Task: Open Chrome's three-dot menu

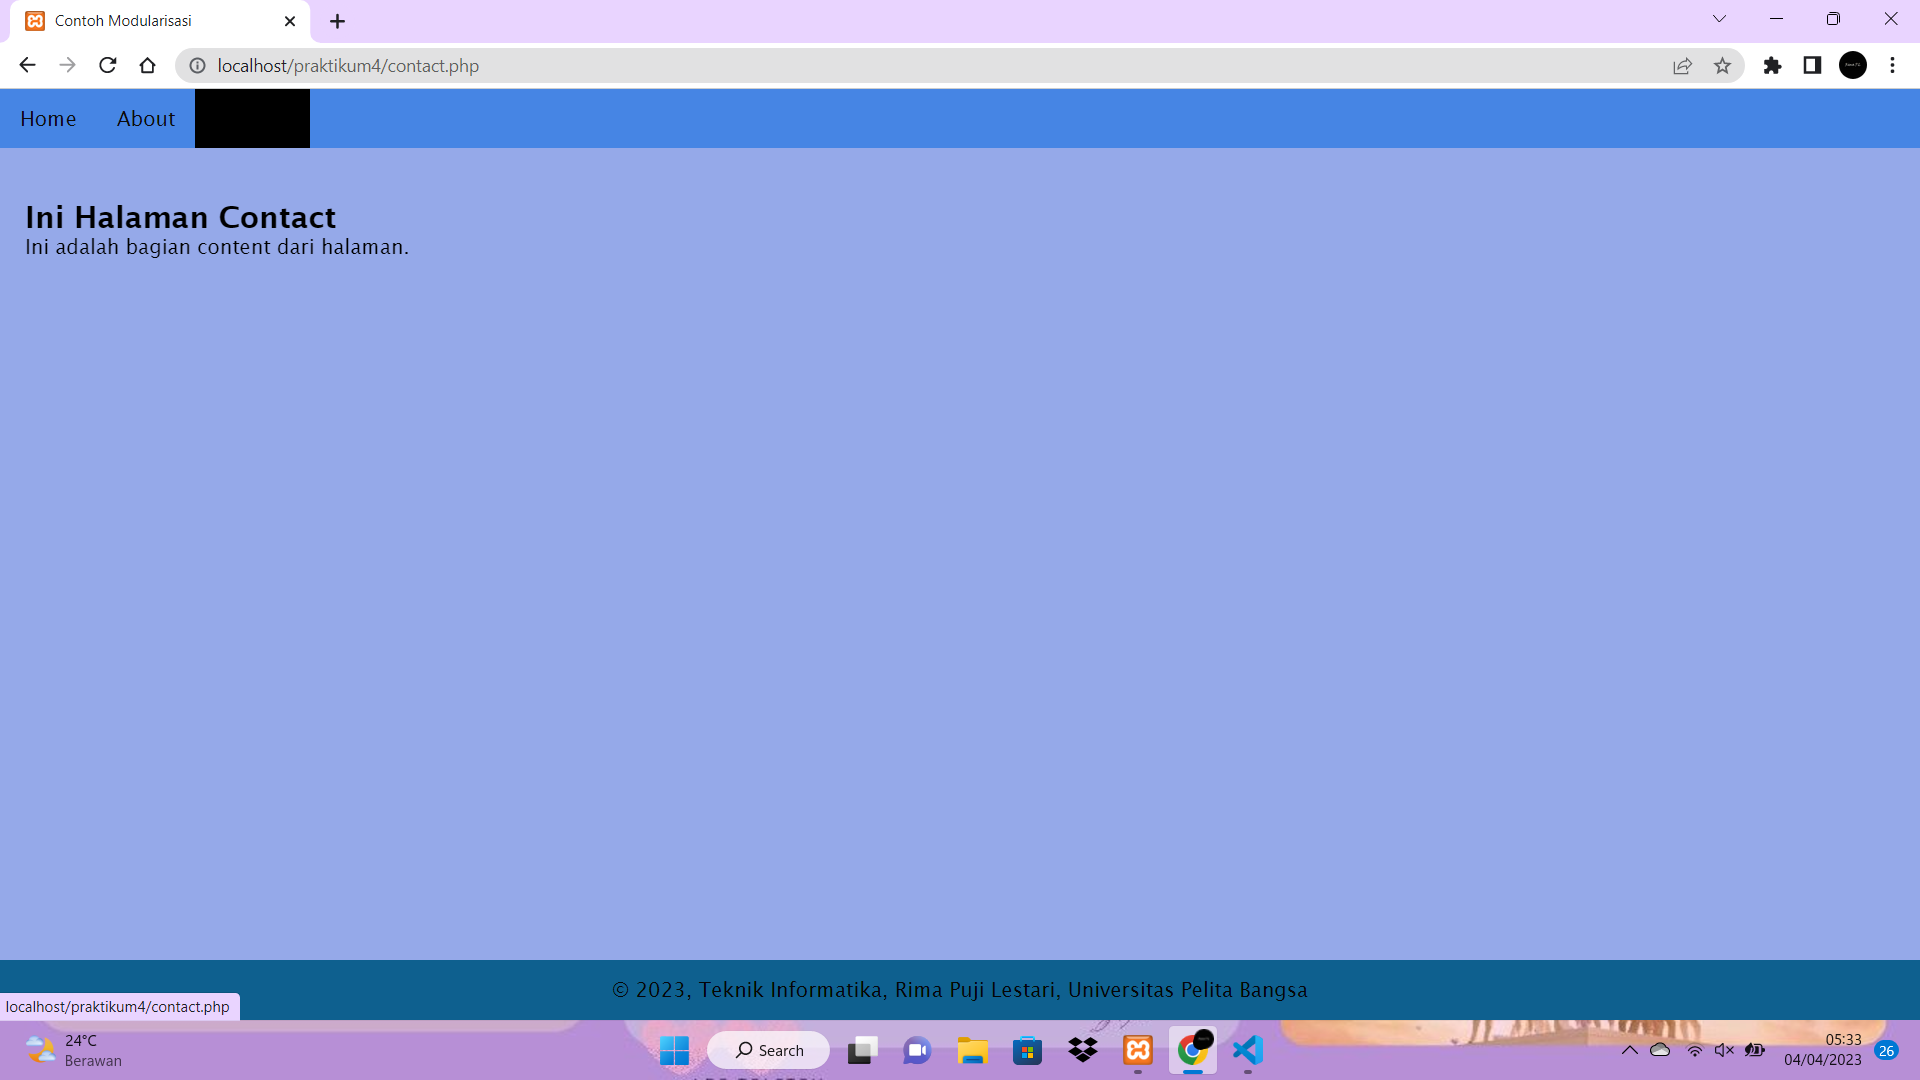Action: pos(1892,65)
